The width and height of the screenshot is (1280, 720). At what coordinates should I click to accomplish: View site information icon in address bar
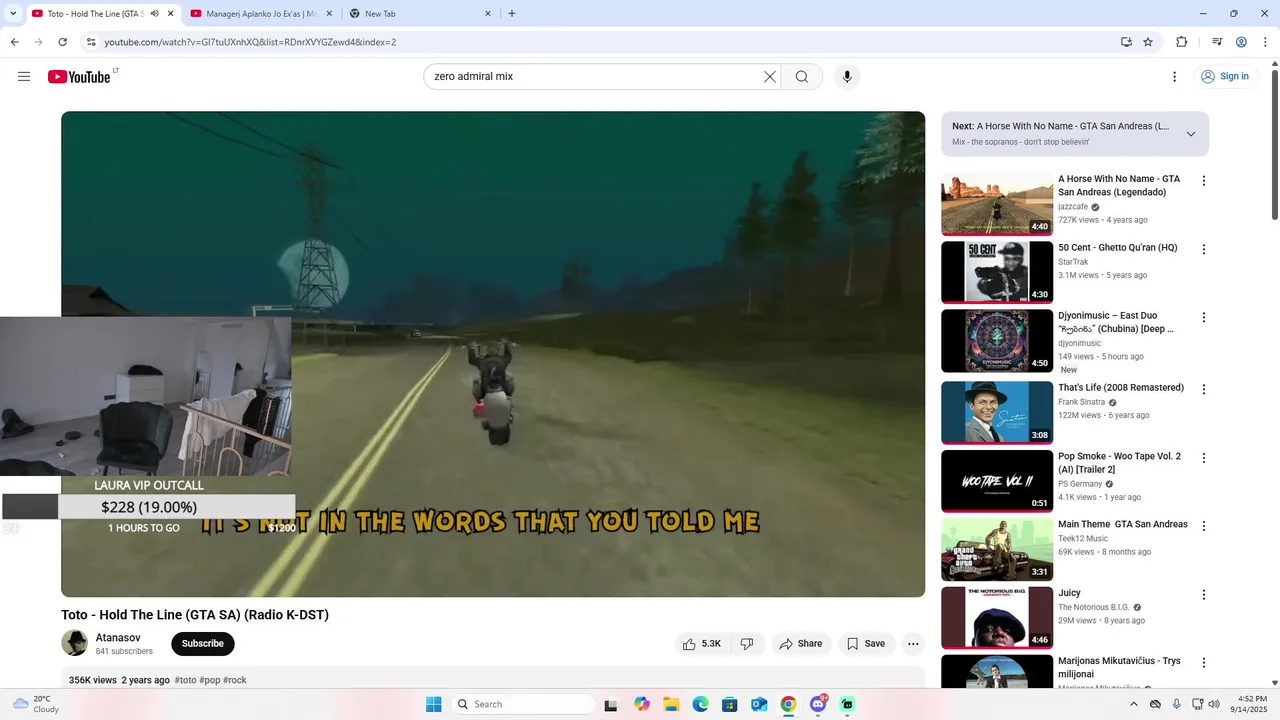(91, 42)
